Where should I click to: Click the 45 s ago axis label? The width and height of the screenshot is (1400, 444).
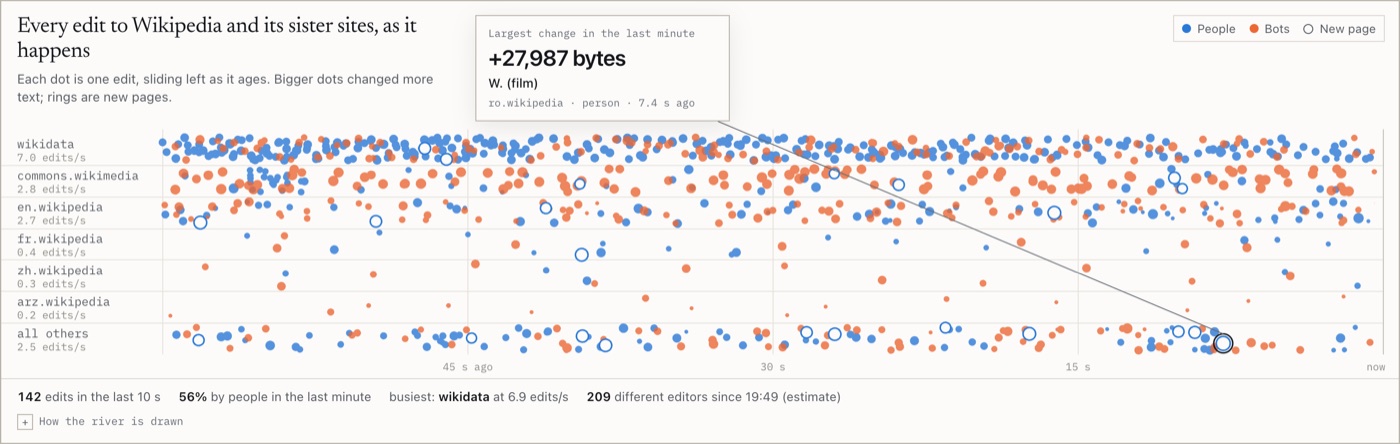pos(468,367)
